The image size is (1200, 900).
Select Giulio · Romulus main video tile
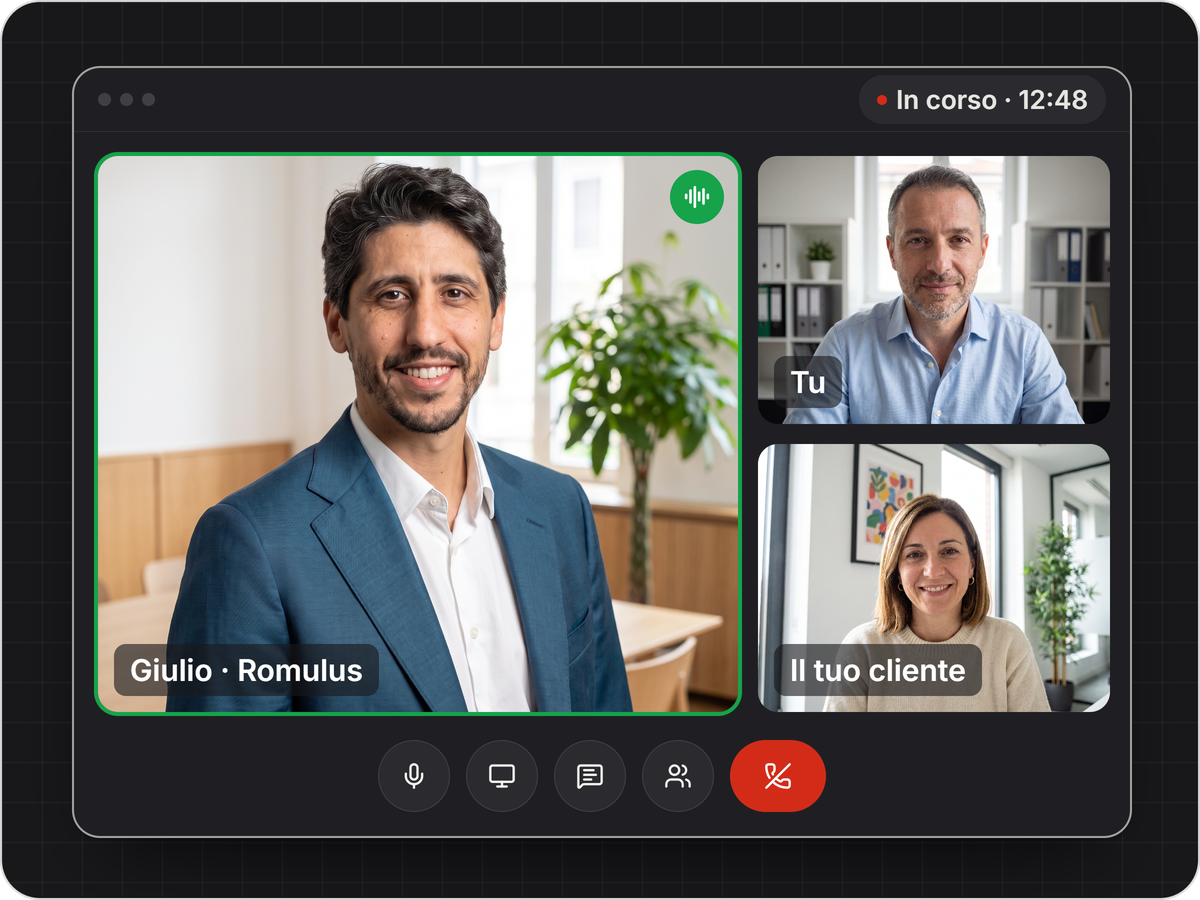(x=418, y=433)
